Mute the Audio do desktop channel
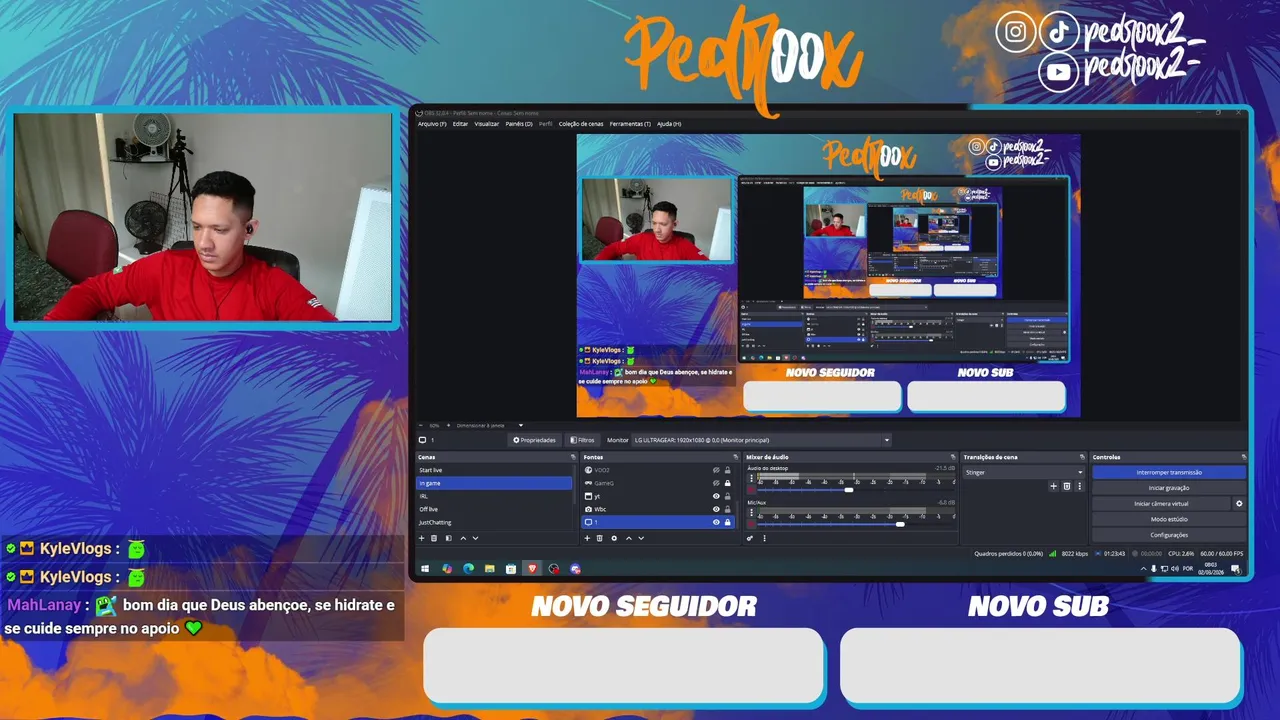The width and height of the screenshot is (1280, 720). [751, 490]
